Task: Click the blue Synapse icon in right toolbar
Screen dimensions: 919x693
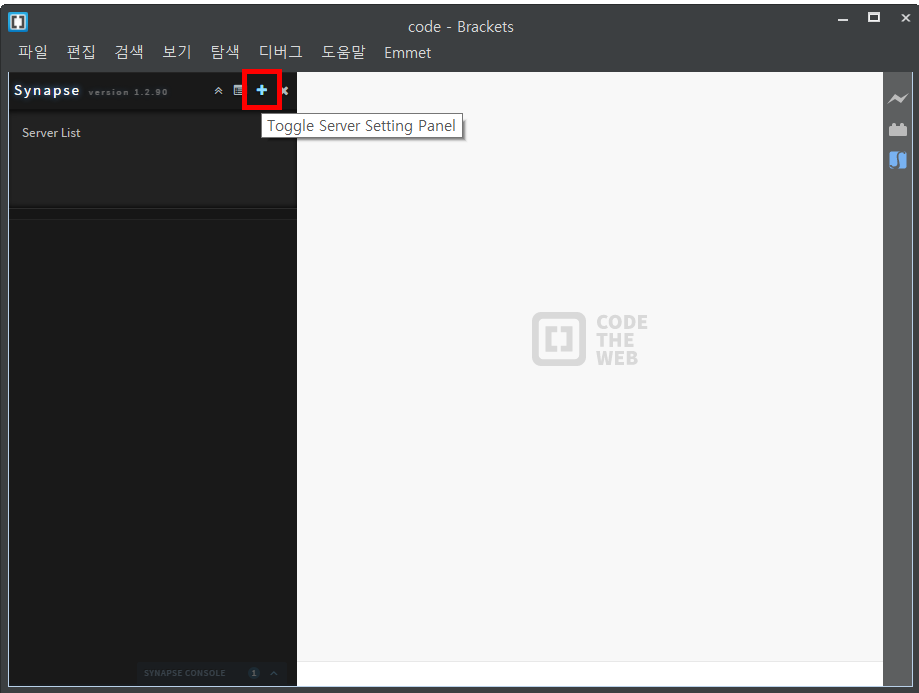Action: (897, 159)
